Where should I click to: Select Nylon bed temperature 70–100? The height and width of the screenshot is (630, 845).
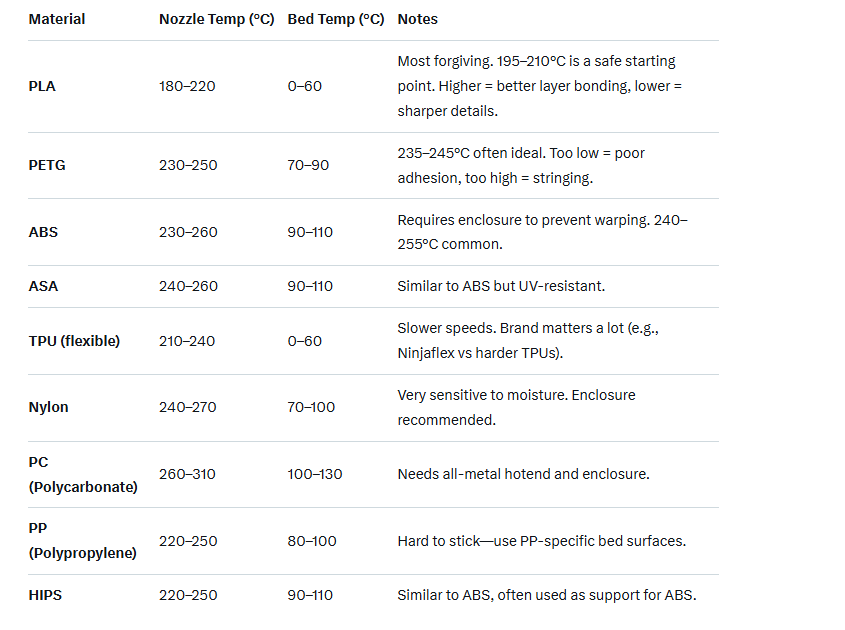pos(311,407)
